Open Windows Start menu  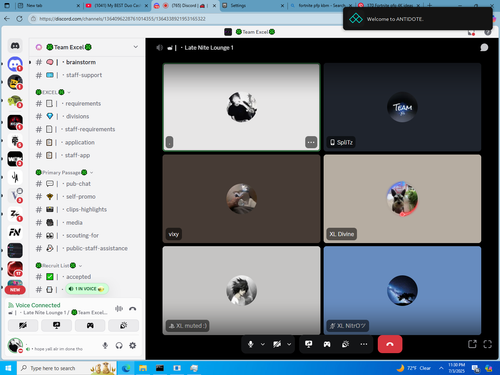pyautogui.click(x=8, y=368)
